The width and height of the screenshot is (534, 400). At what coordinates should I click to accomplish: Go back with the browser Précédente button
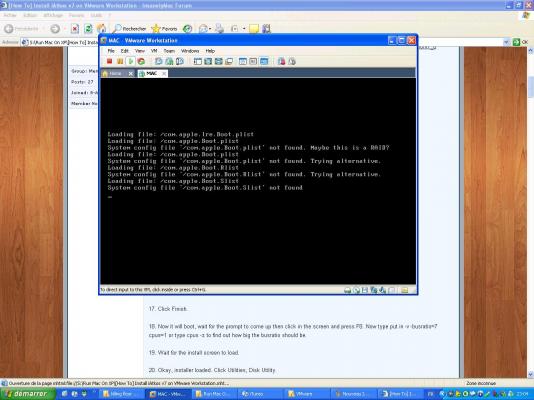22,29
